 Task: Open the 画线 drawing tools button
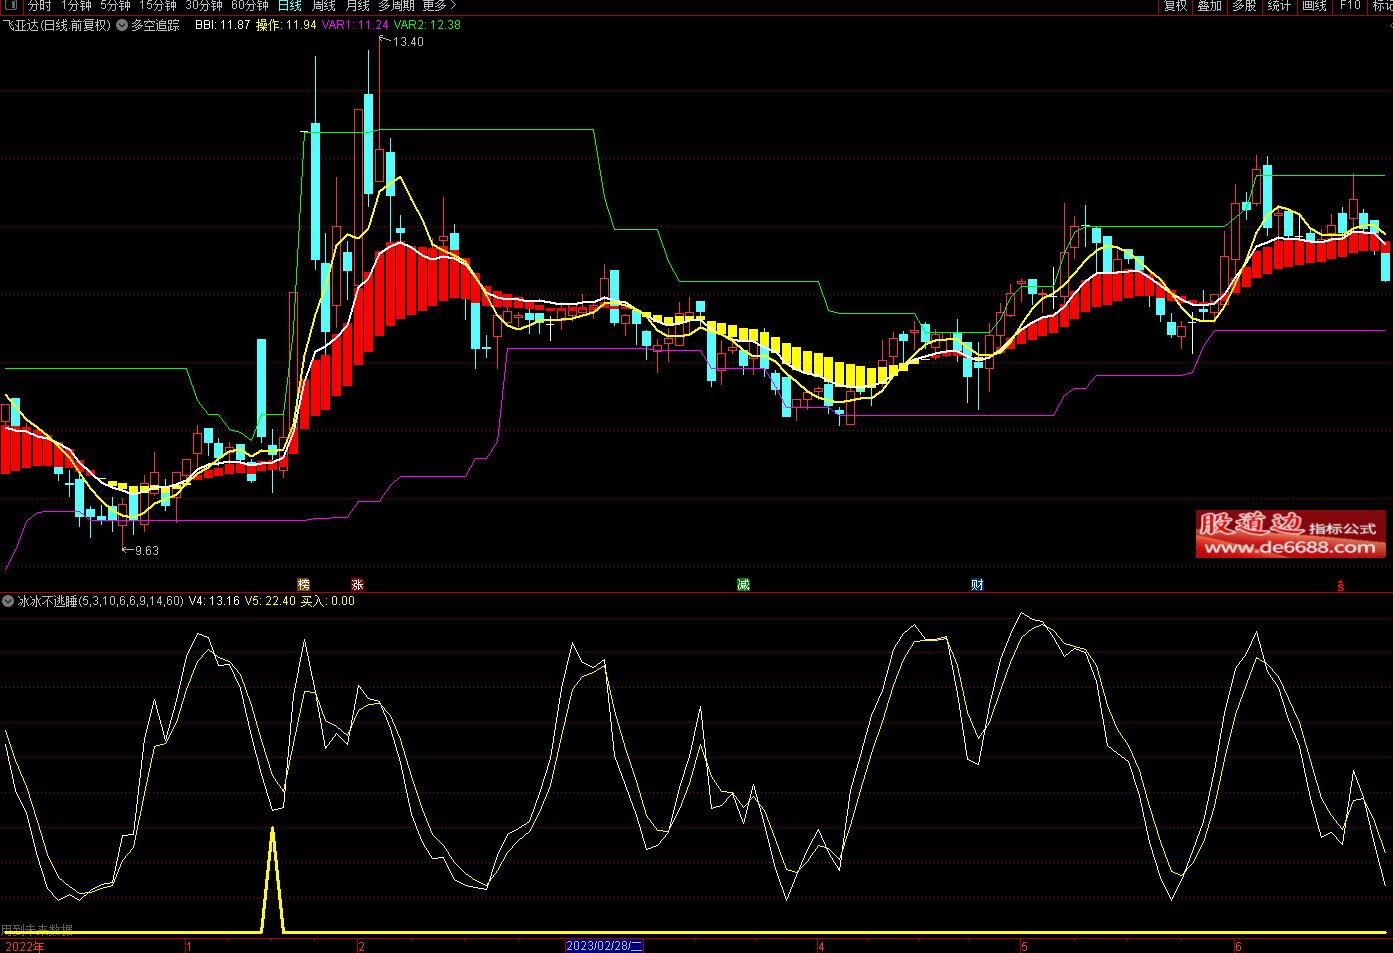[x=1314, y=6]
